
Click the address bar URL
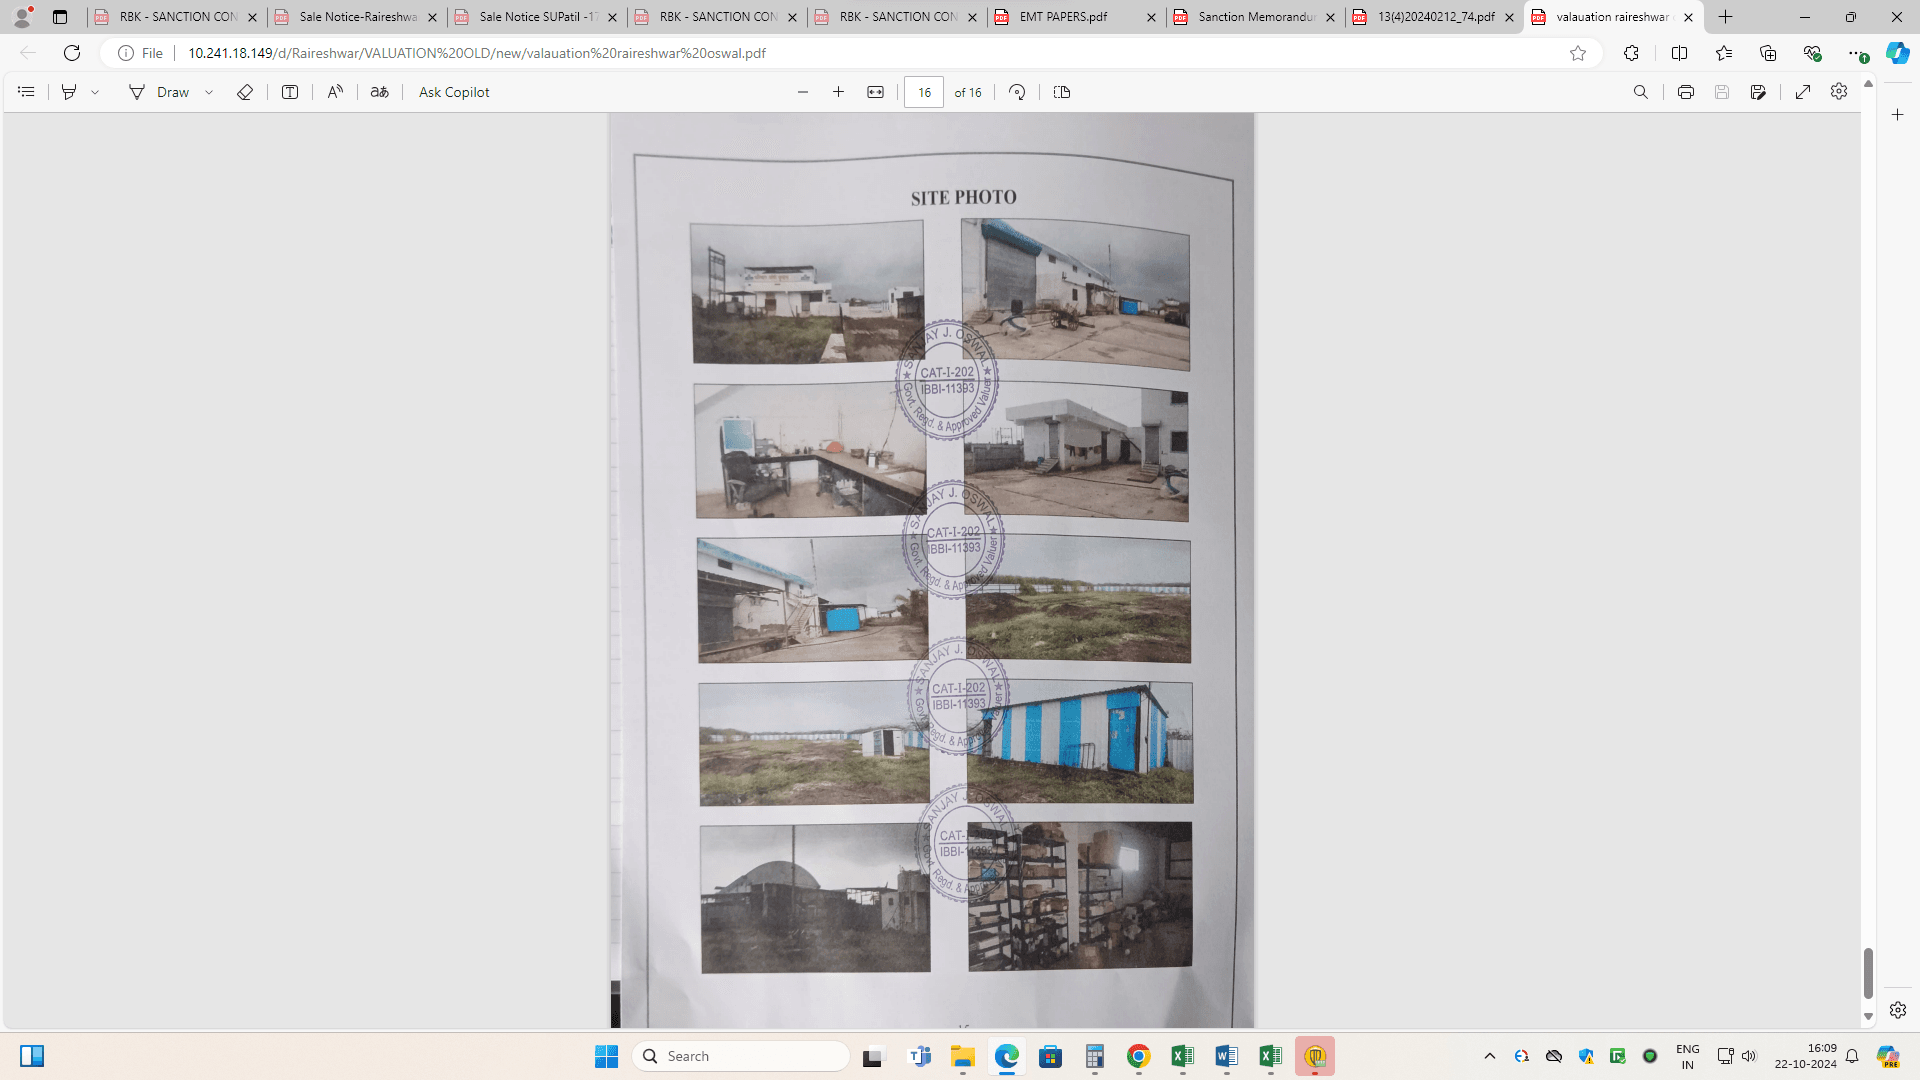point(477,53)
